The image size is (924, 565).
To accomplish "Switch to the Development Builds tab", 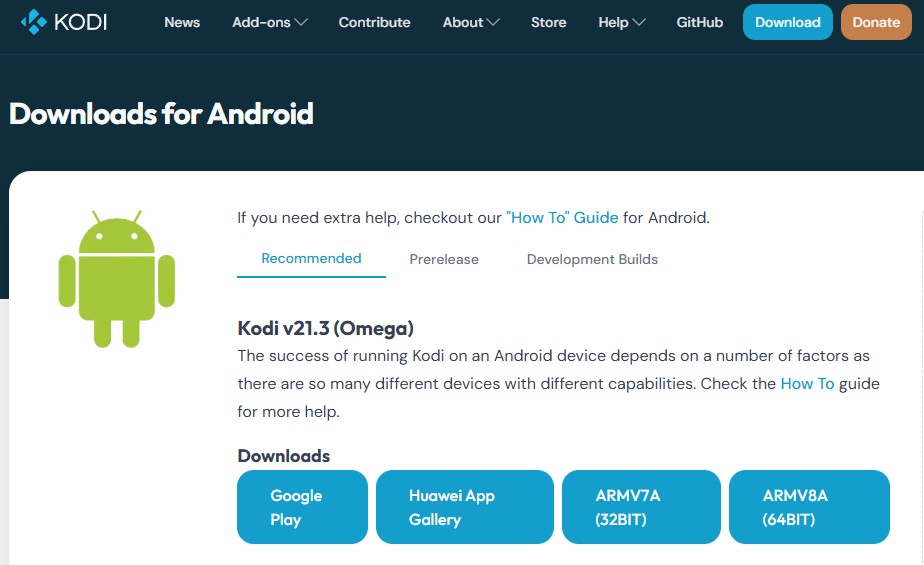I will (592, 259).
